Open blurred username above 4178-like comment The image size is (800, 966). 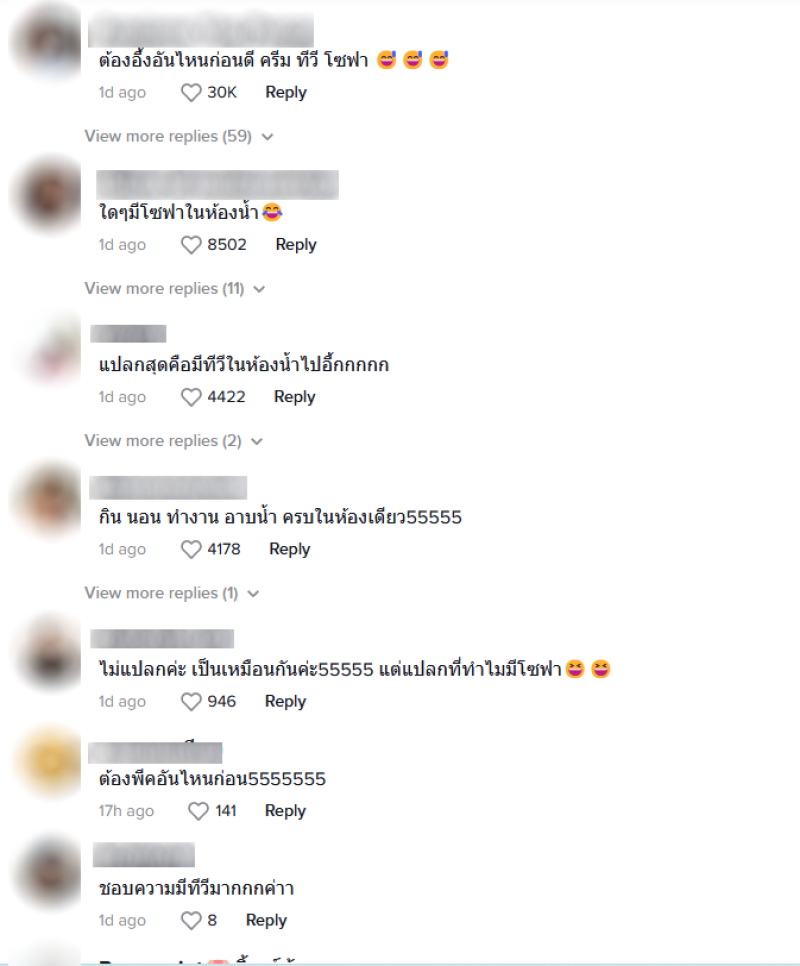point(168,487)
